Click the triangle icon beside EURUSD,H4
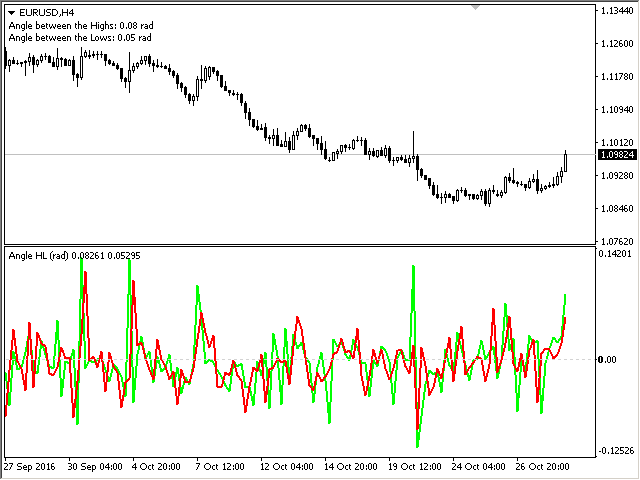 [12, 12]
